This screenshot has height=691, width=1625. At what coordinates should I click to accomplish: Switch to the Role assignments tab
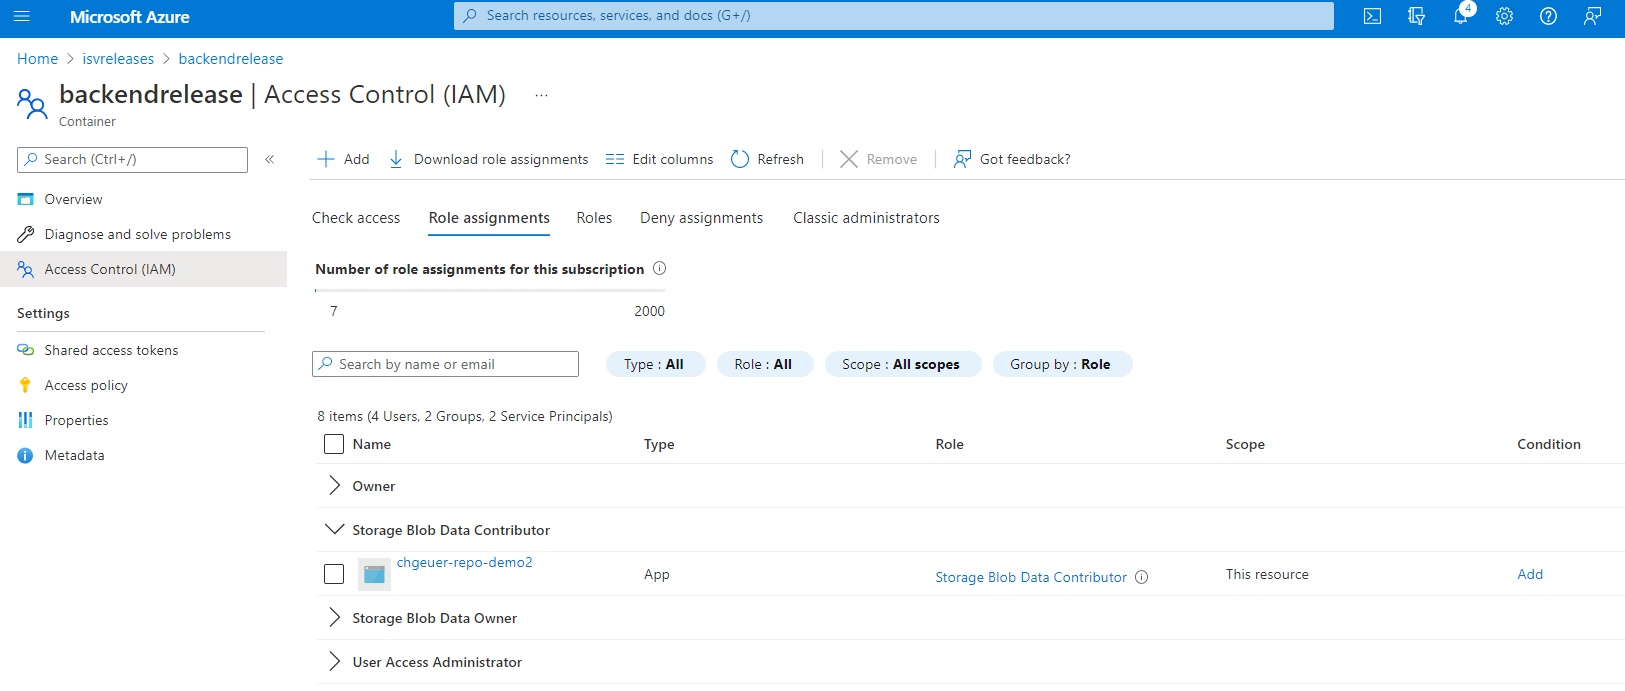click(x=489, y=218)
